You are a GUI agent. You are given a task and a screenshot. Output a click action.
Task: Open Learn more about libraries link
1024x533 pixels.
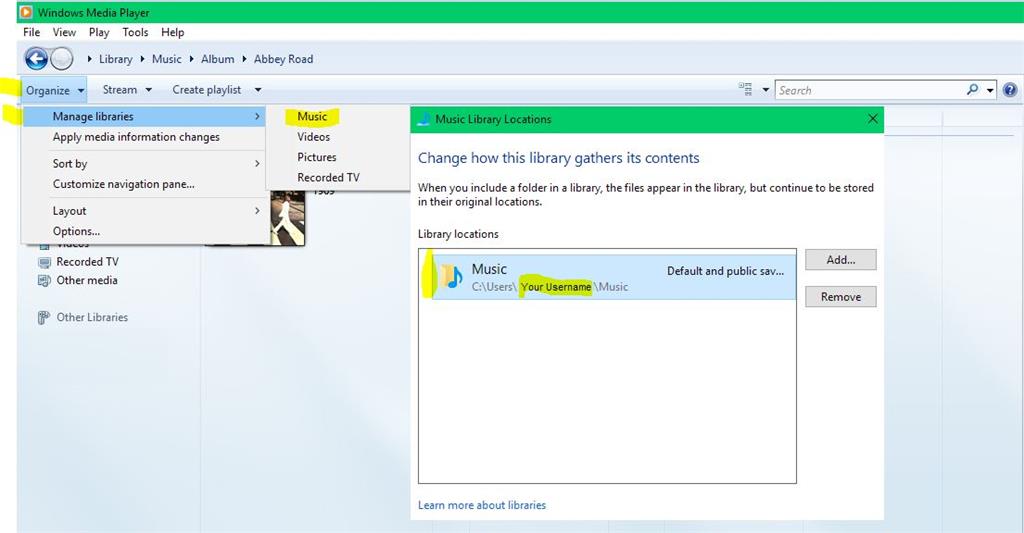[482, 505]
